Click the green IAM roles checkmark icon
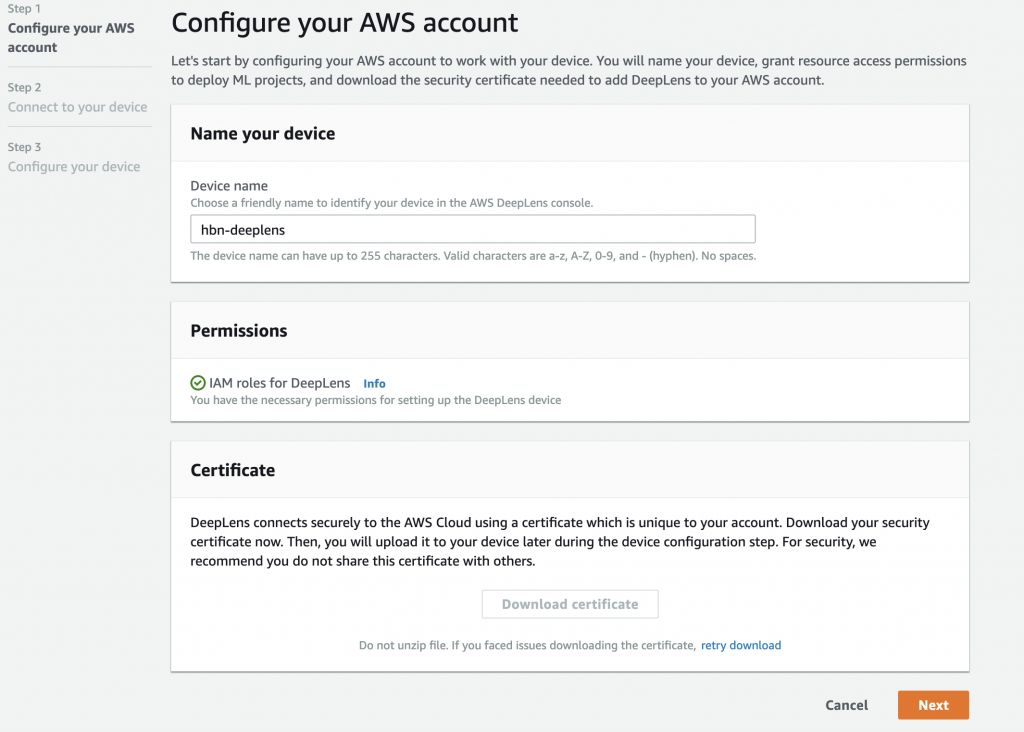Screen dimensions: 1024x732 [x=198, y=383]
